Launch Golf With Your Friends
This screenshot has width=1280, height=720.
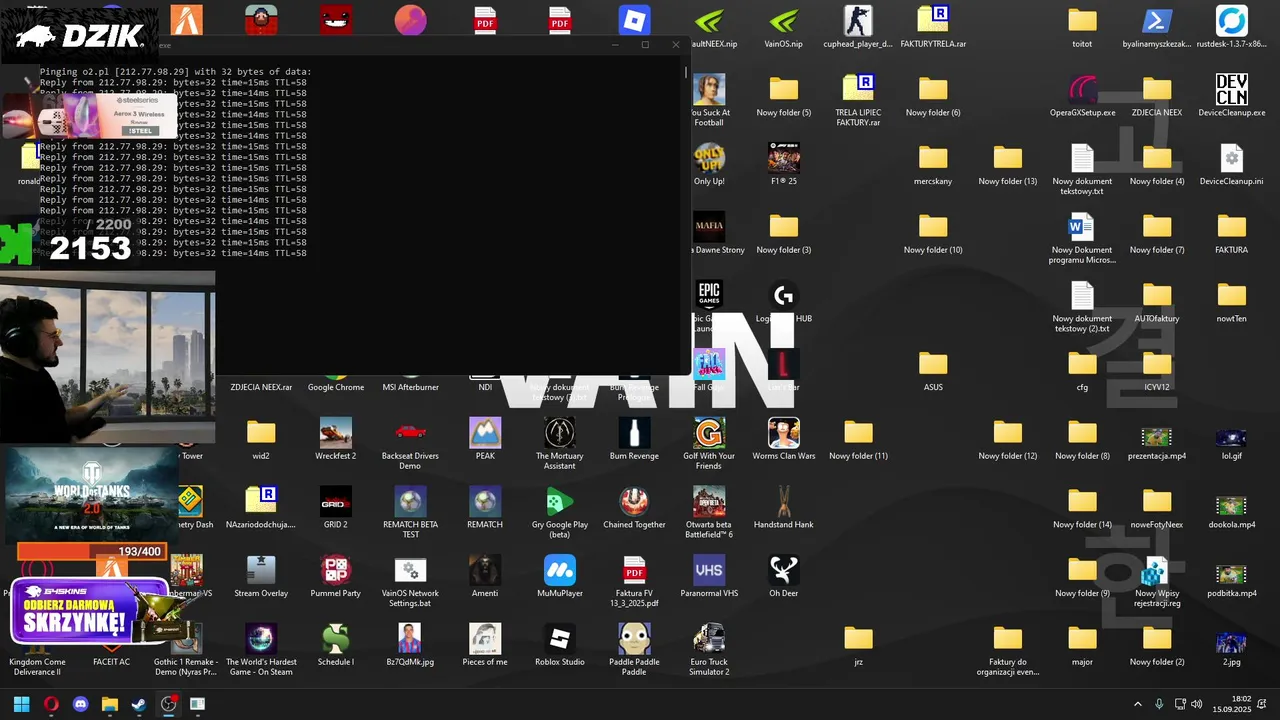pos(709,445)
